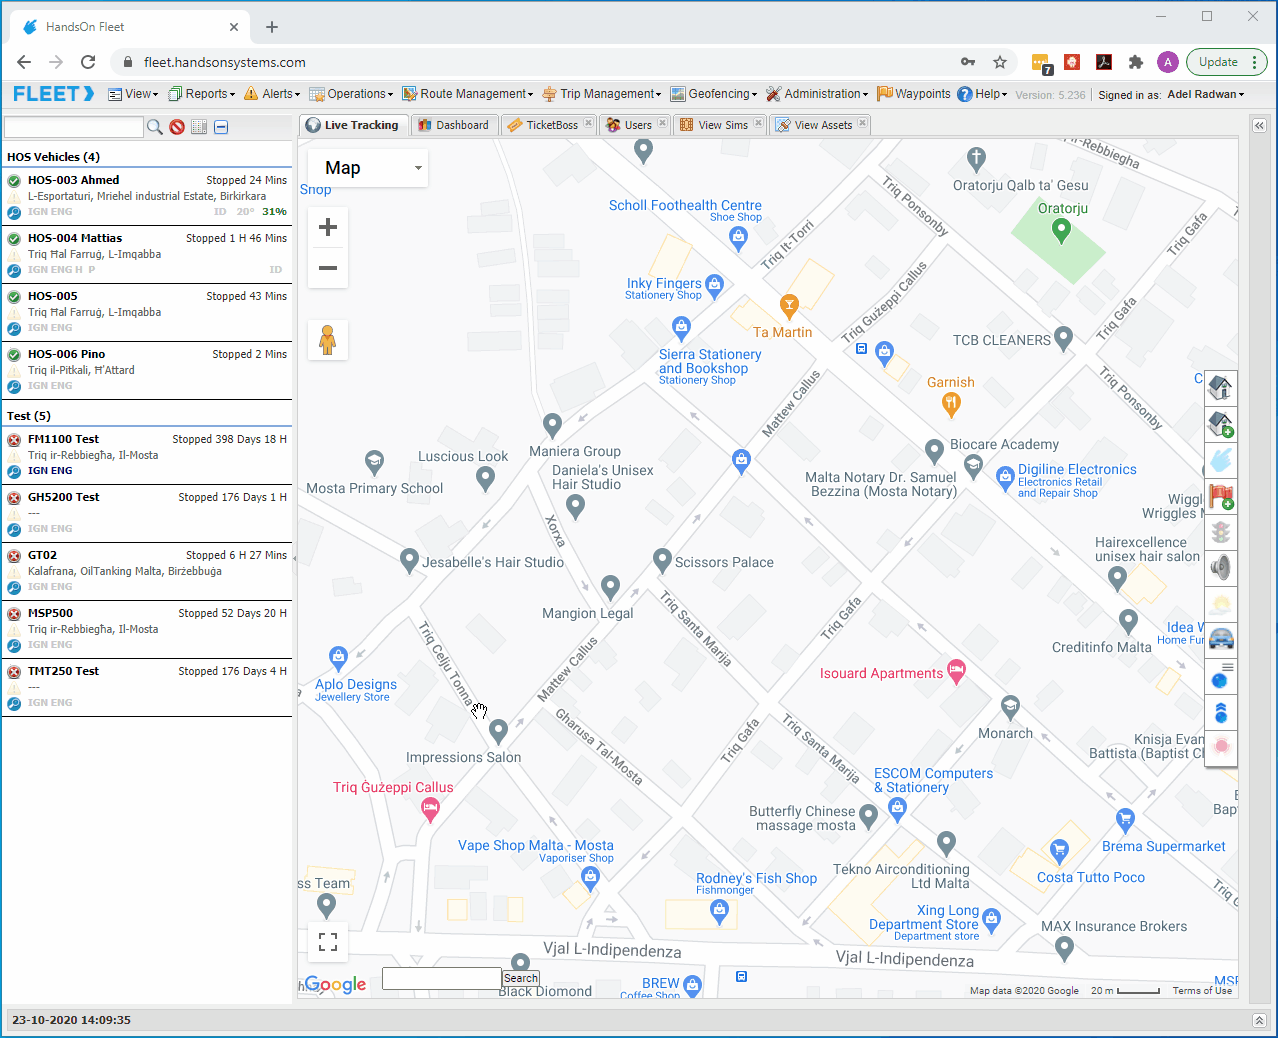Open the Route Management menu

click(x=468, y=94)
